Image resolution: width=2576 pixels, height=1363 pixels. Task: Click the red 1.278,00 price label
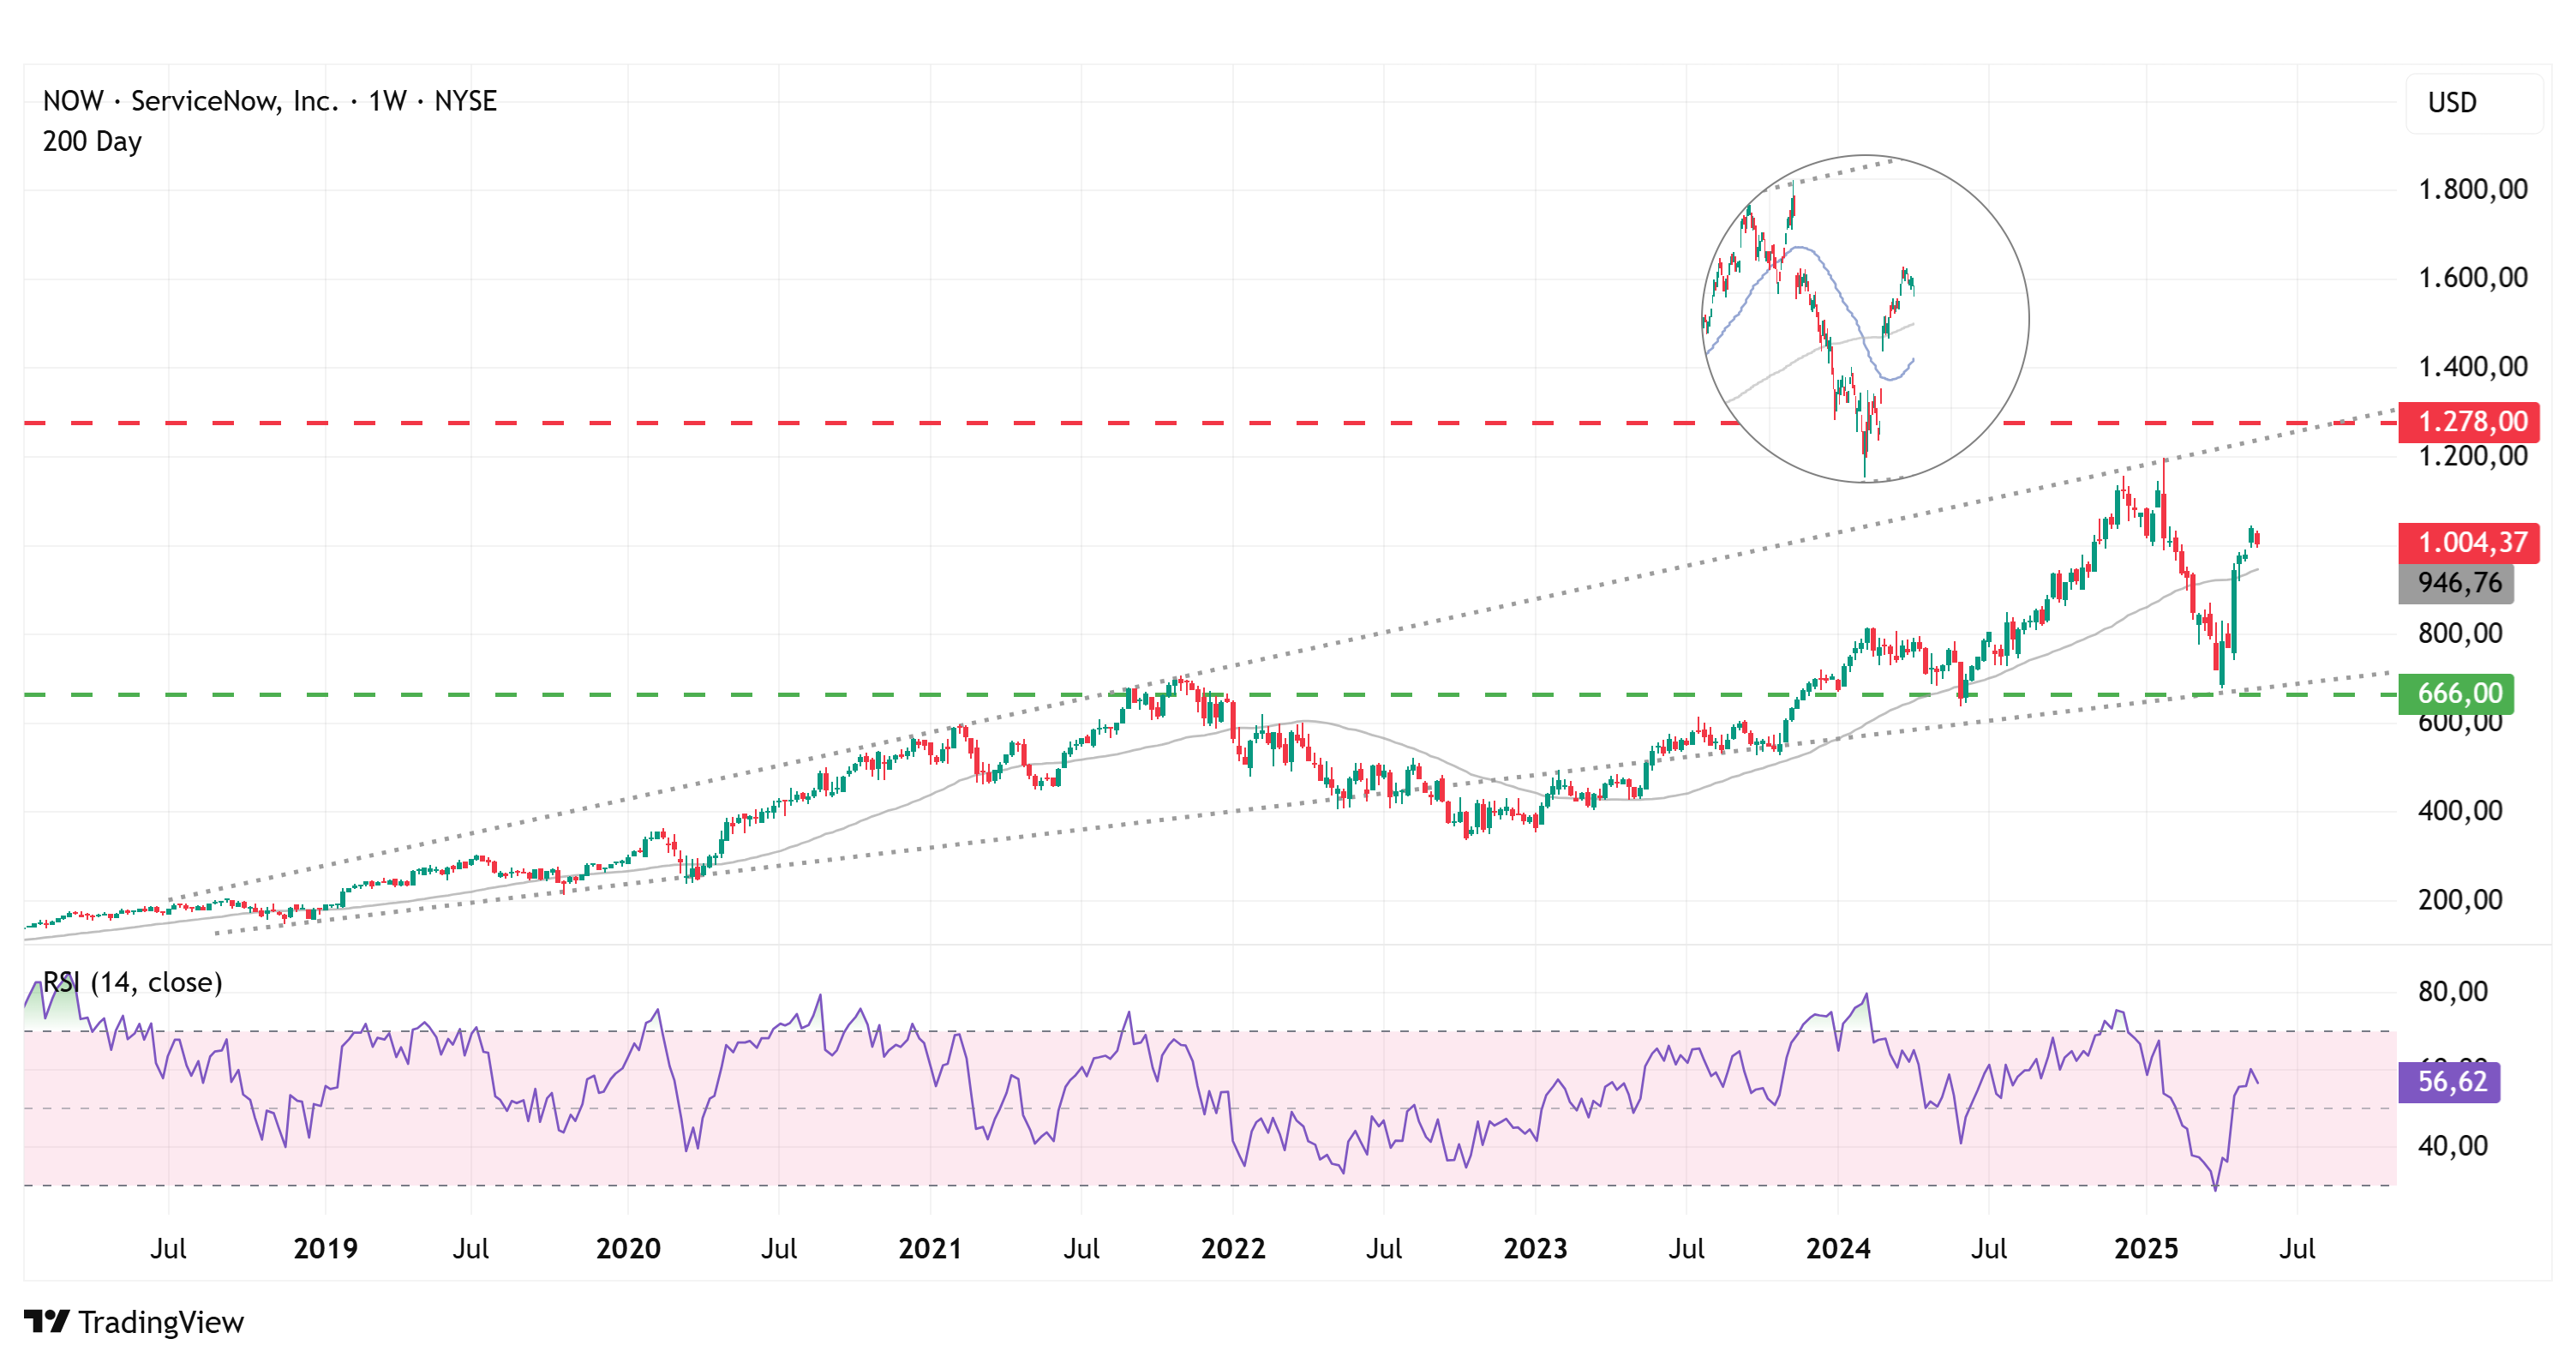click(x=2468, y=422)
